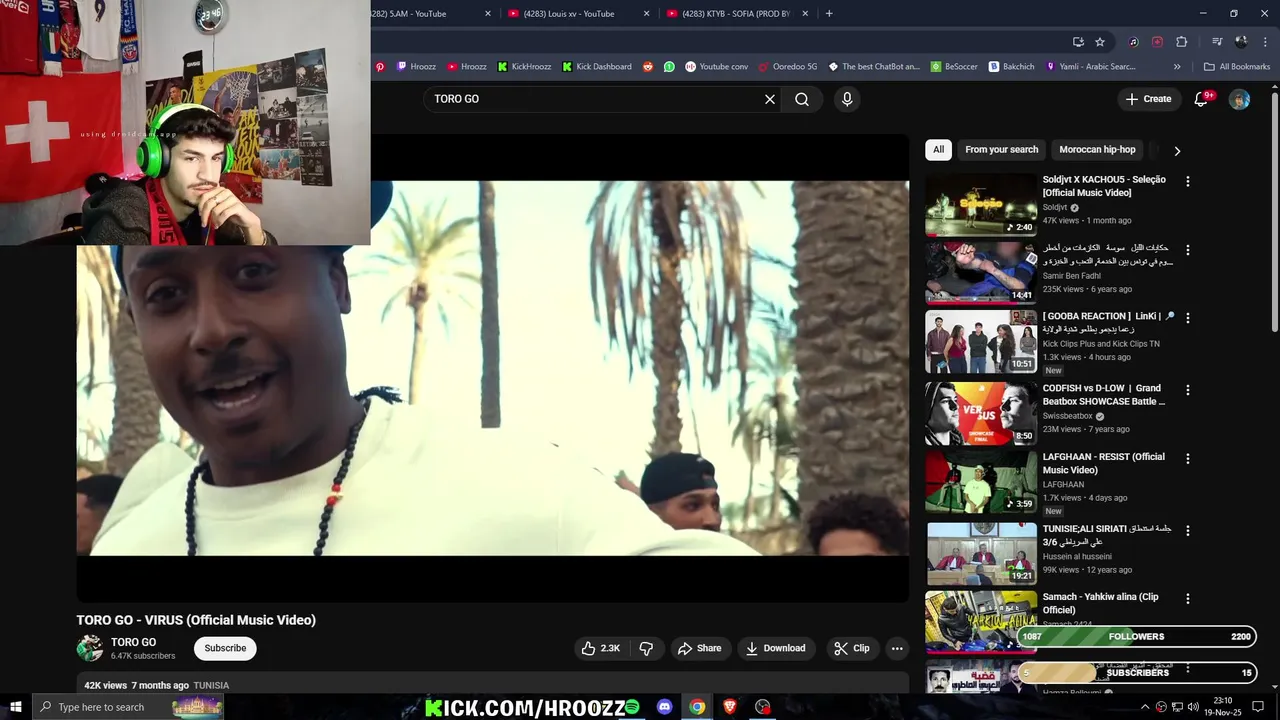Open the YouTube account avatar menu
1280x720 pixels.
tap(1239, 99)
